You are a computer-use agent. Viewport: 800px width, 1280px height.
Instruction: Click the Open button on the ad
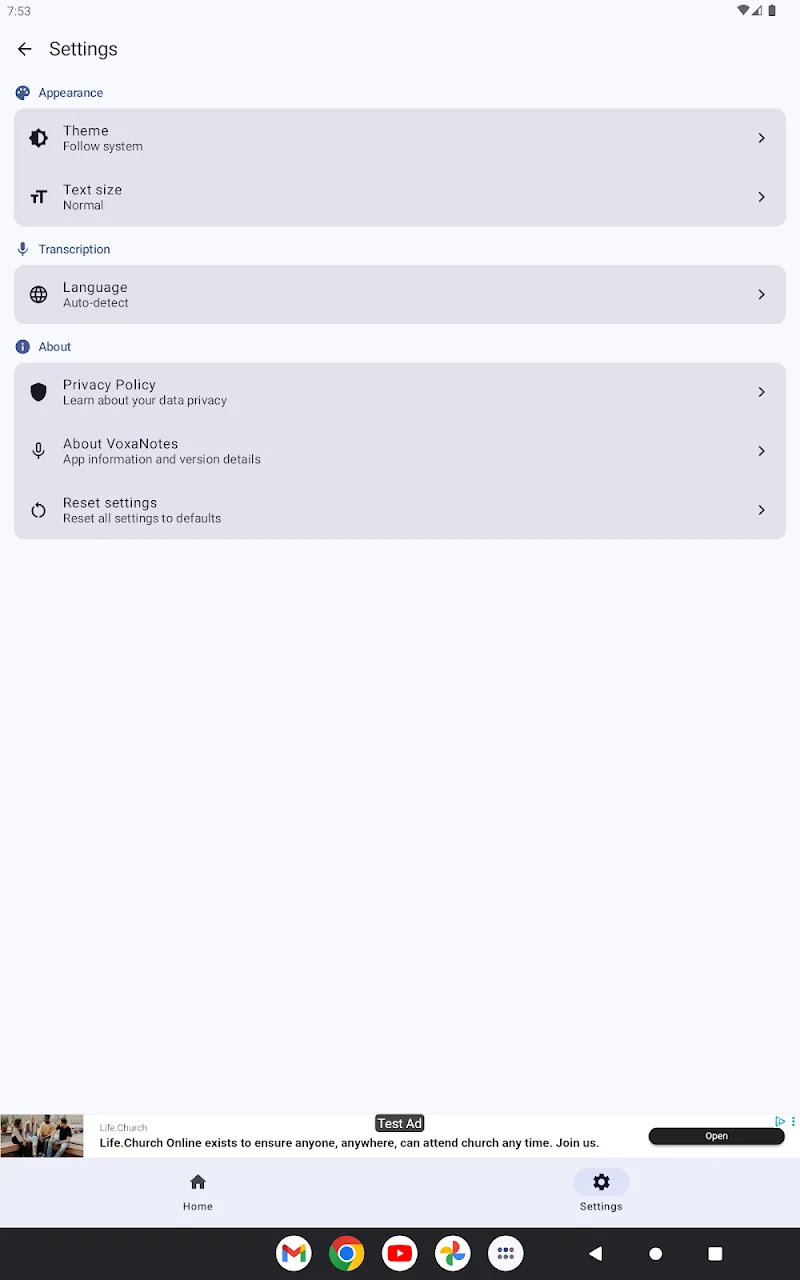tap(717, 1136)
